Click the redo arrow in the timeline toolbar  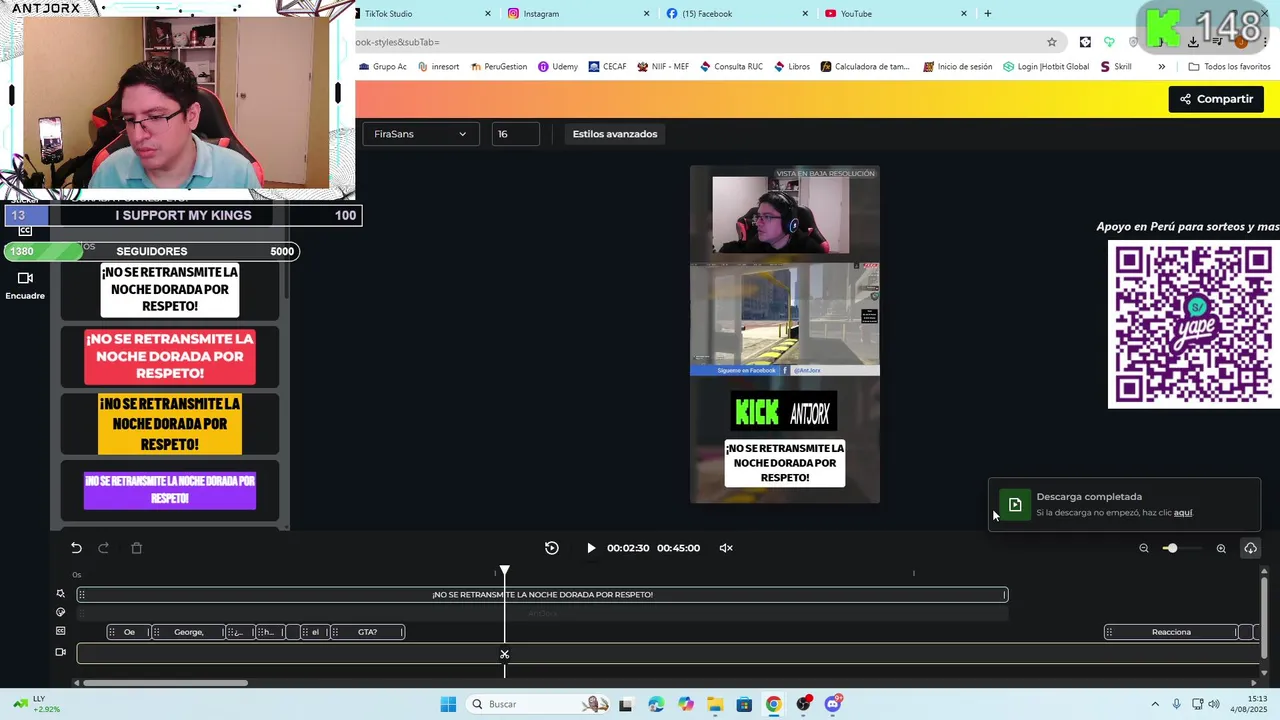pos(104,548)
